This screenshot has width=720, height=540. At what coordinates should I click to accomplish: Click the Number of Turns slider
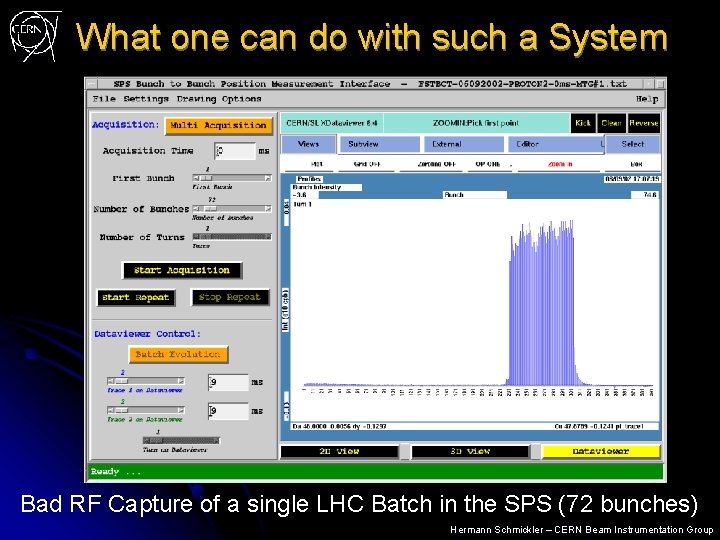pos(232,237)
